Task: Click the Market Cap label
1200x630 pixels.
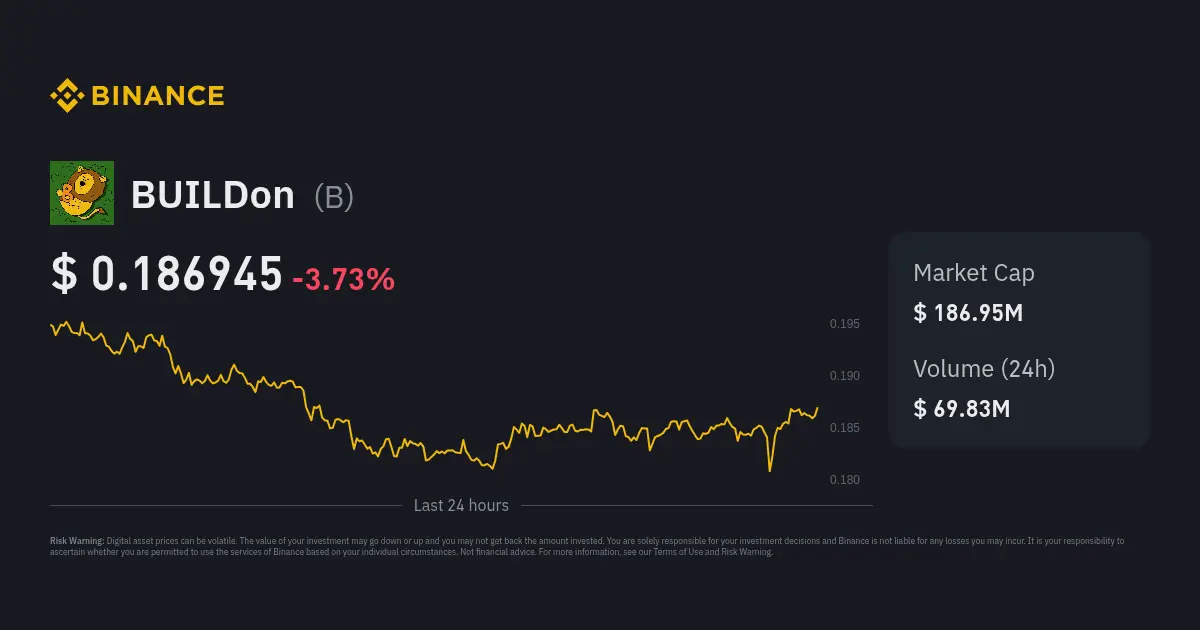Action: [973, 273]
